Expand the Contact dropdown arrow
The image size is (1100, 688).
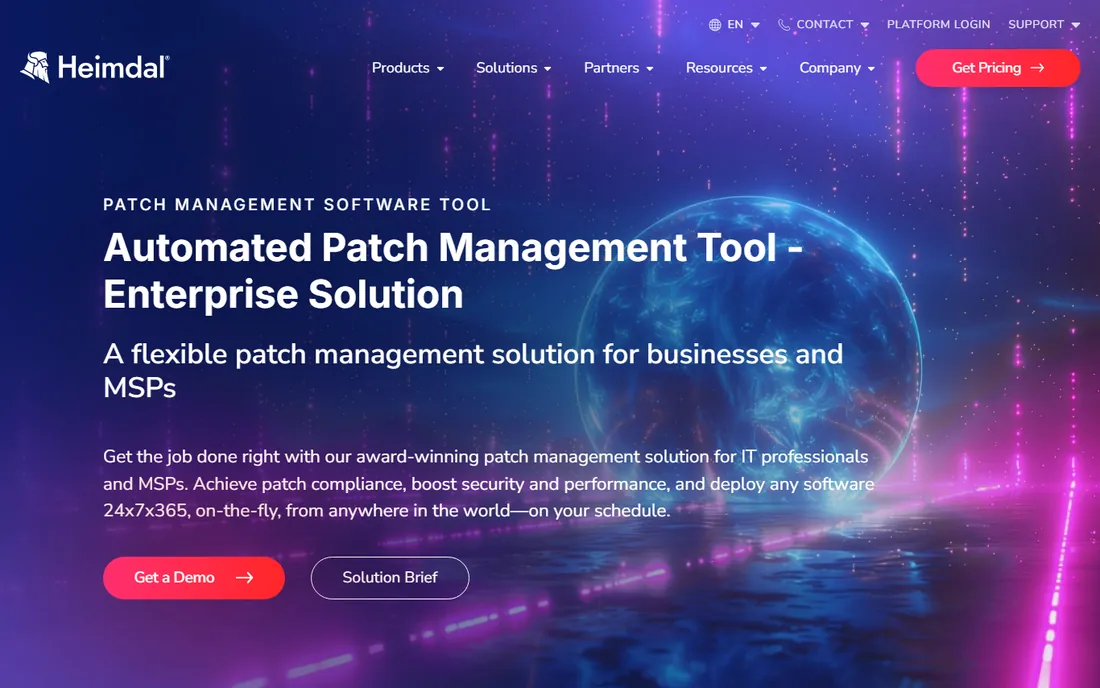click(x=864, y=25)
